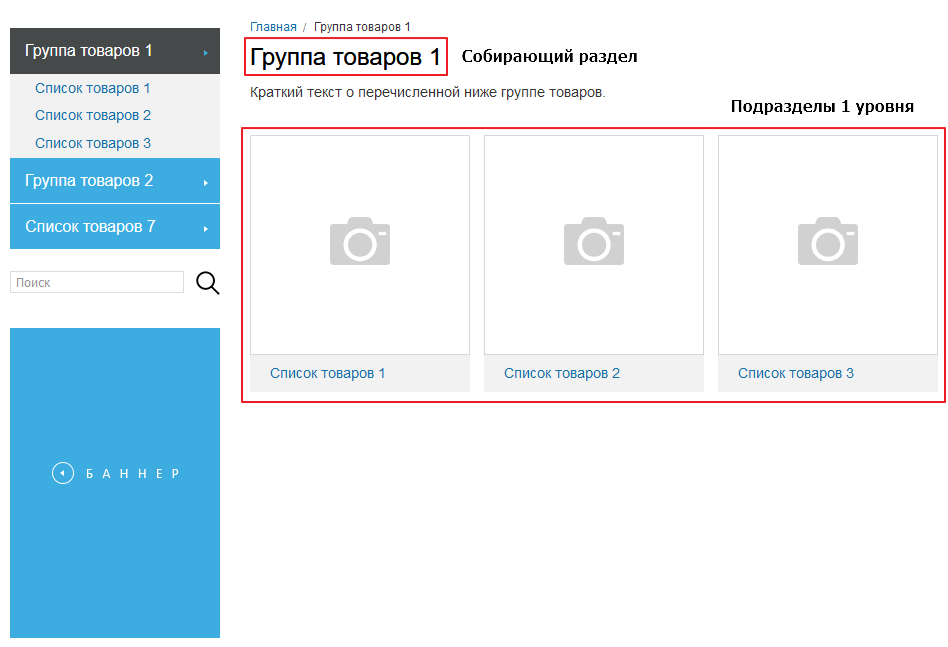Open Группа товаров 1 sidebar menu item
Screen dimensions: 948x647
pos(89,51)
